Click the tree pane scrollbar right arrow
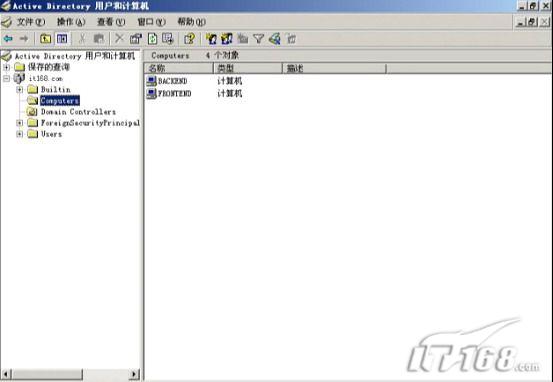Screen dimensions: 553x382 tap(134, 374)
